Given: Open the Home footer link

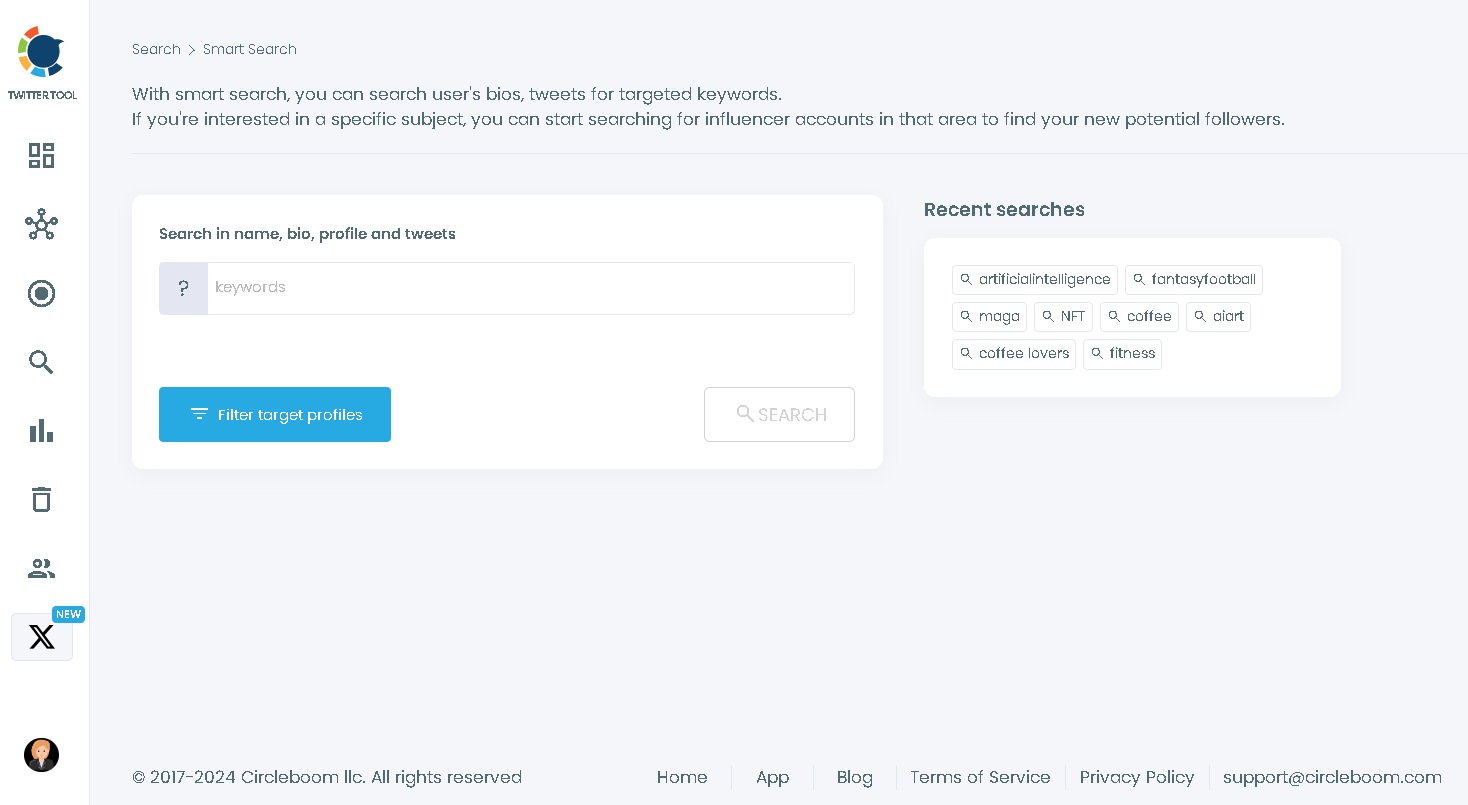Looking at the screenshot, I should pyautogui.click(x=682, y=777).
